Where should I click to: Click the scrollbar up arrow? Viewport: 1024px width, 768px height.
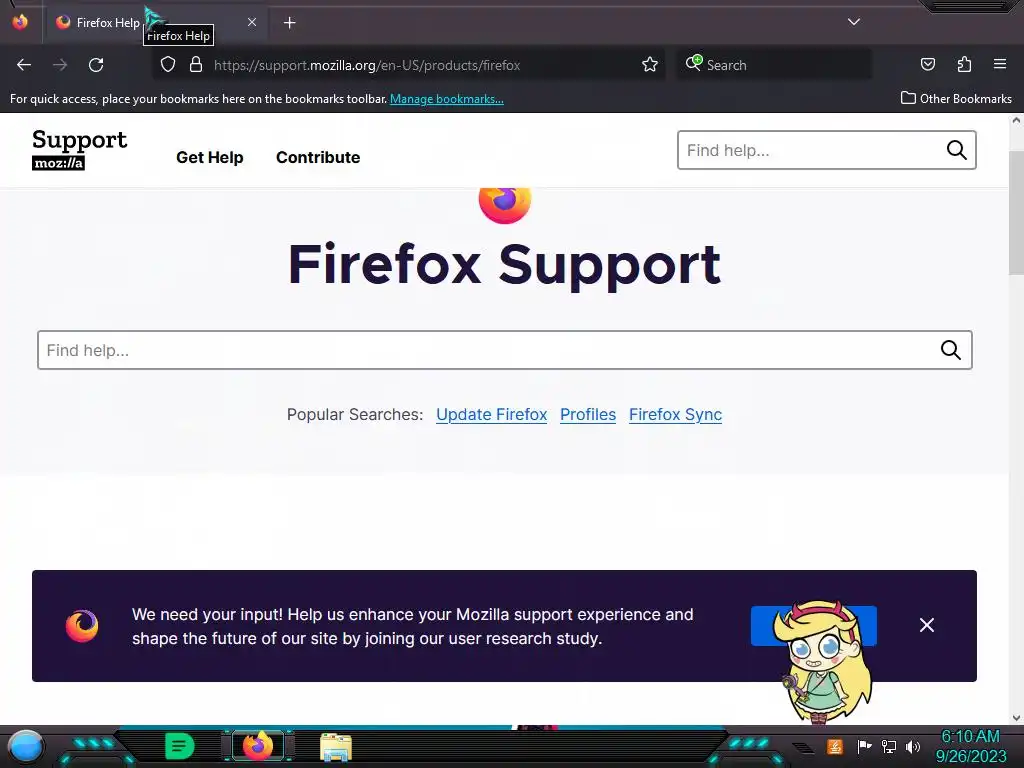(x=1016, y=120)
